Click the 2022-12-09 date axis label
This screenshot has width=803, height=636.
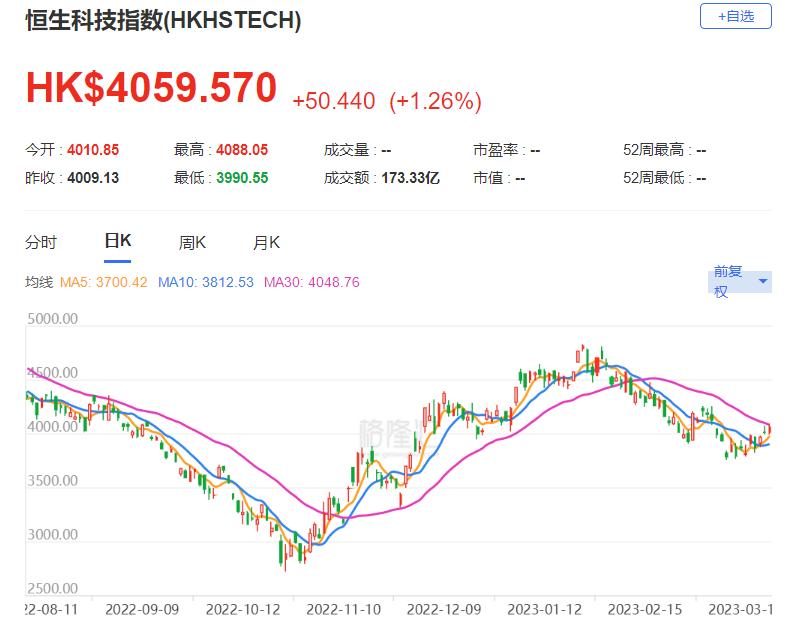click(x=444, y=609)
